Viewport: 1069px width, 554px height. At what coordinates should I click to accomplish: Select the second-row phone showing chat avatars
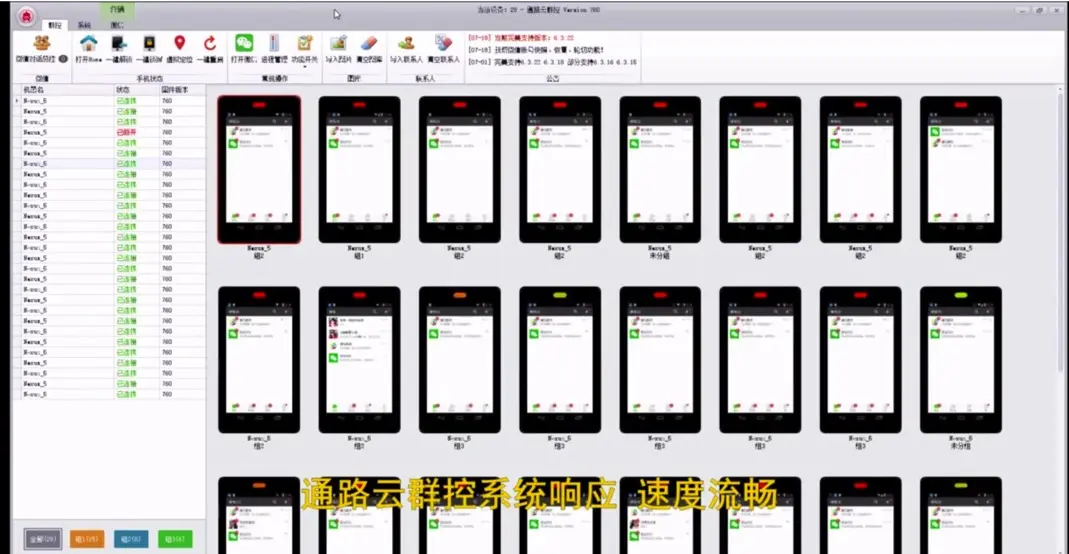click(359, 360)
